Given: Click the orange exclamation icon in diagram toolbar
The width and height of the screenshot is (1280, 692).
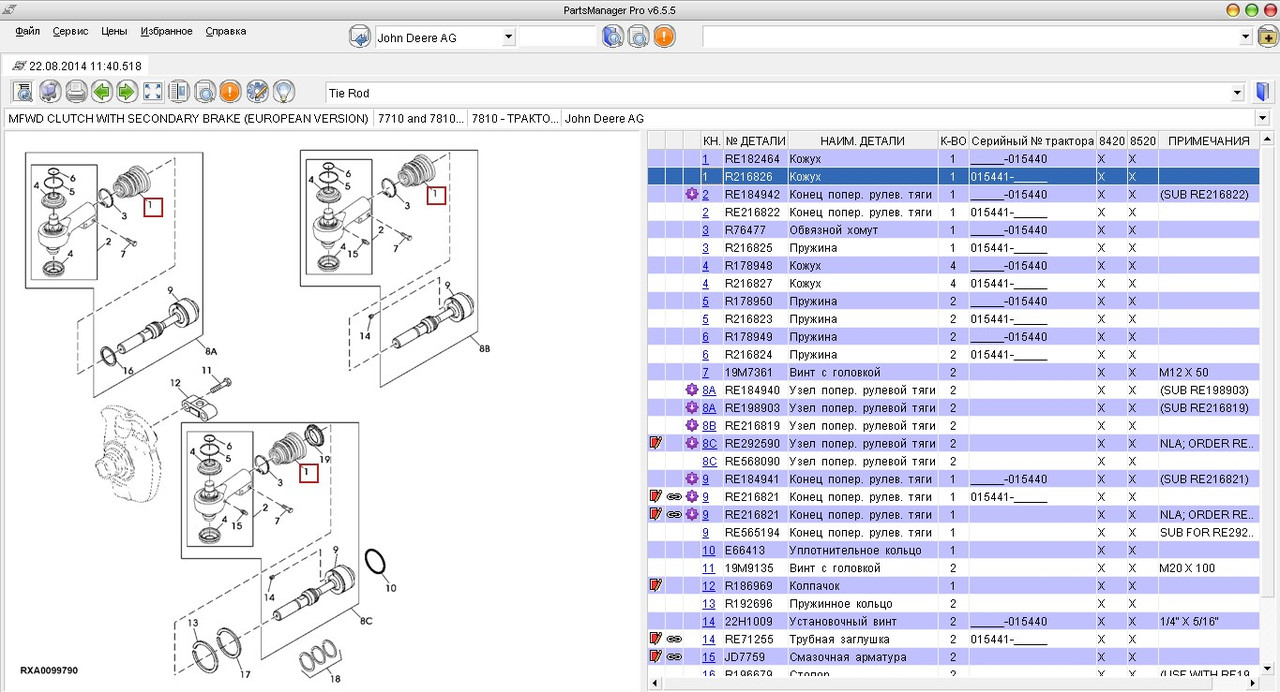Looking at the screenshot, I should click(x=230, y=93).
